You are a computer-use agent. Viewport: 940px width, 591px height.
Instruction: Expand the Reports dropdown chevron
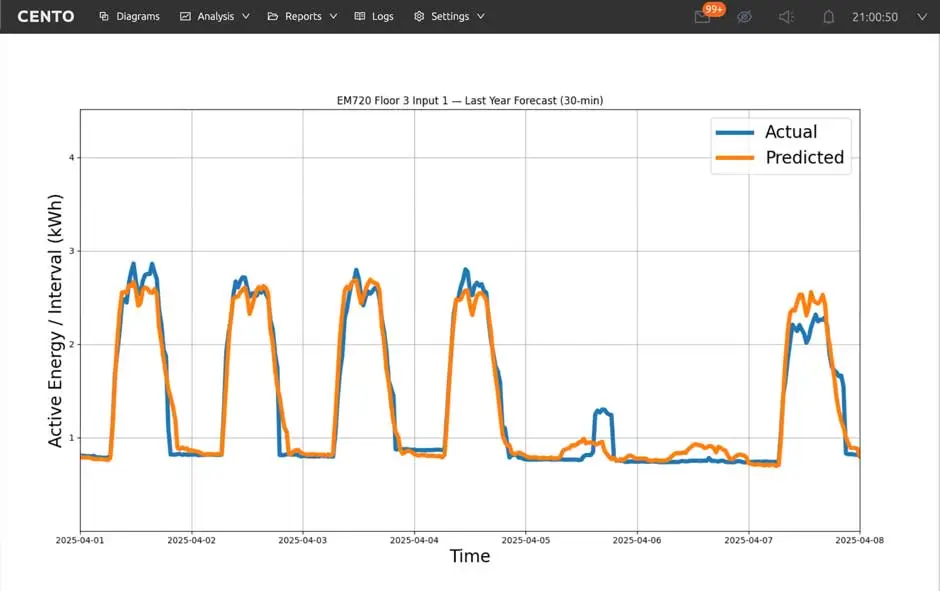pos(333,17)
